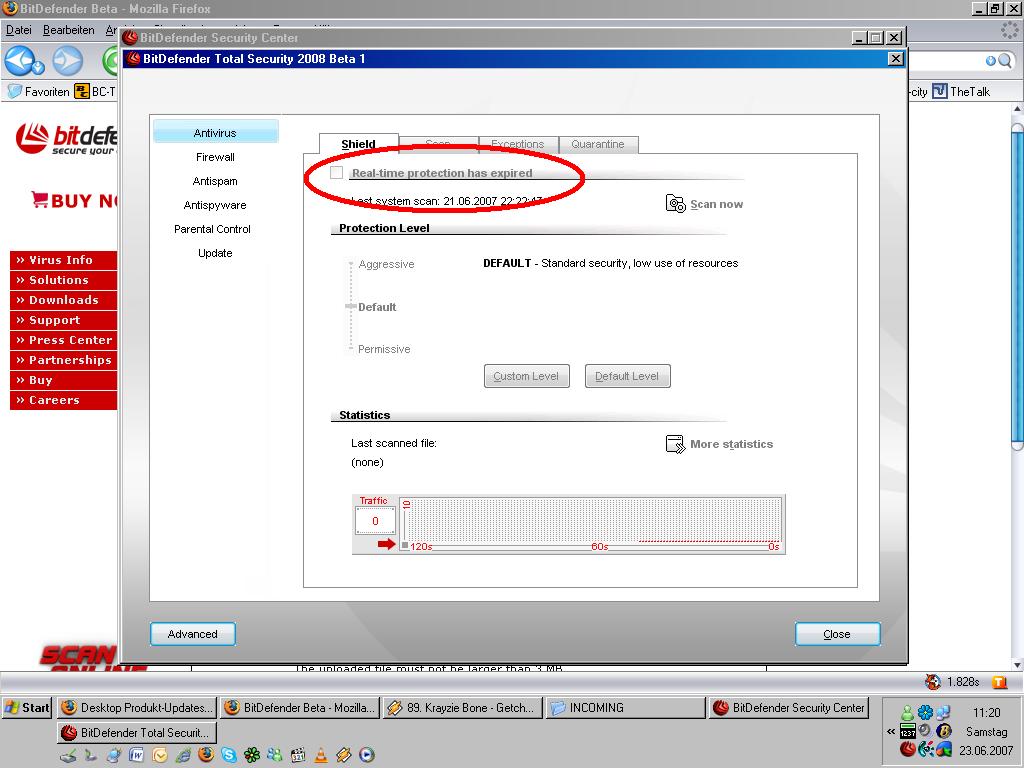Open Virus Info link on webpage

pos(63,260)
